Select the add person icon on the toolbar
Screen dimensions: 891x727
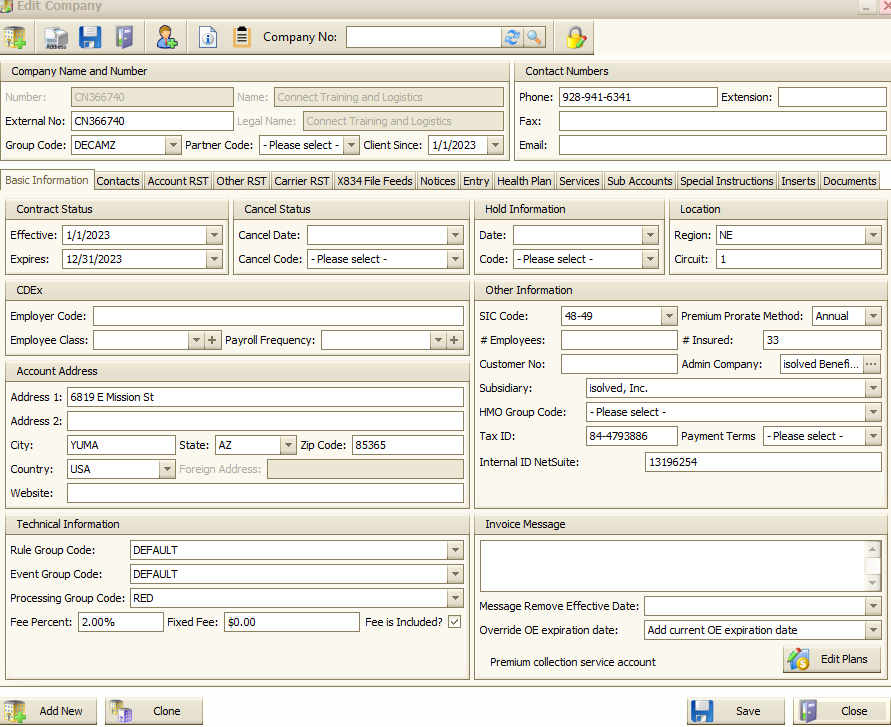tap(166, 37)
